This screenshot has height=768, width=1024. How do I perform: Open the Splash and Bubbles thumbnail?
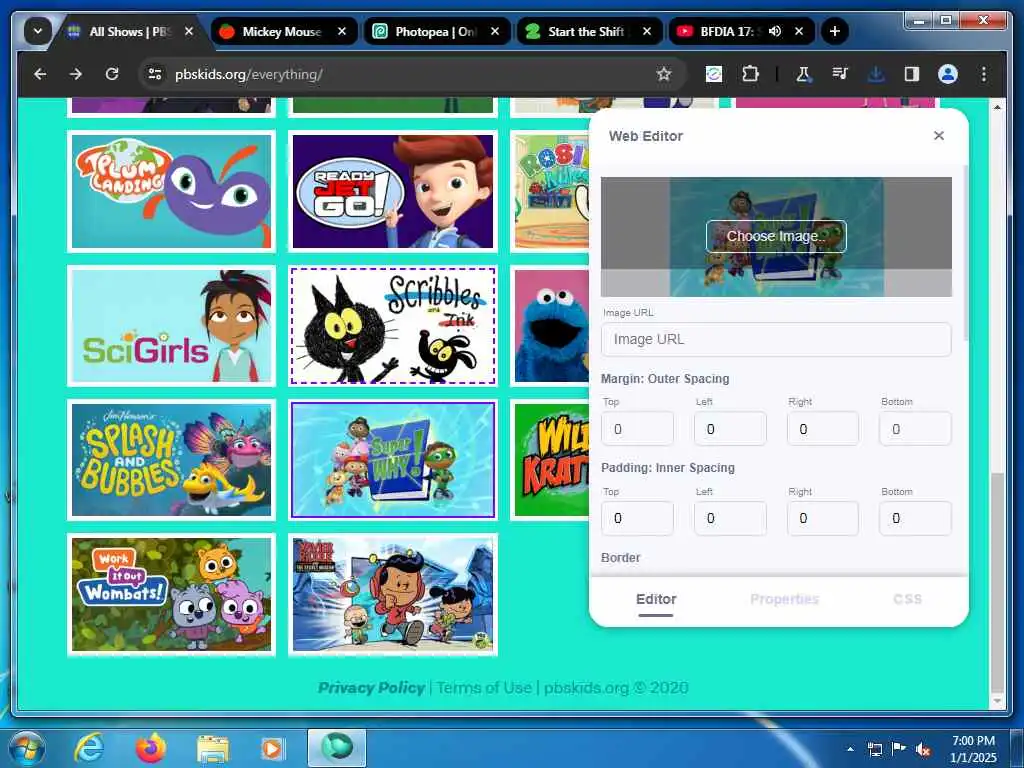point(171,460)
